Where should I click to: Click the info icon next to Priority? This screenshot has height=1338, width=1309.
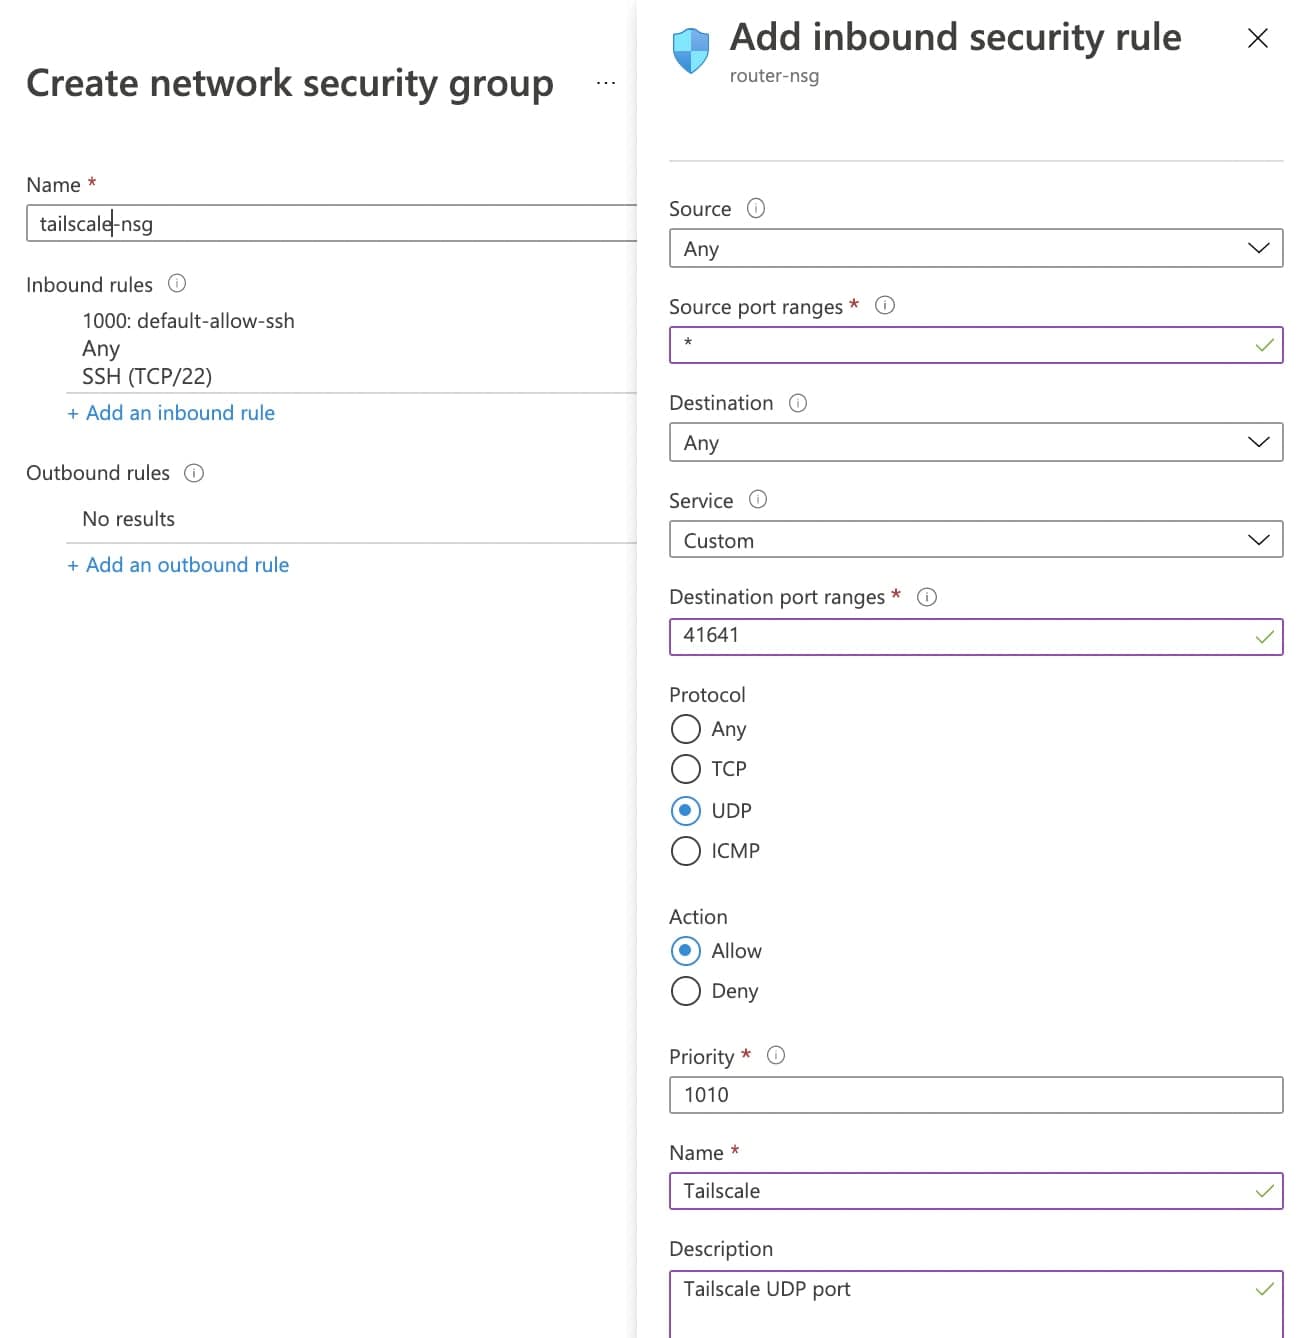(x=777, y=1055)
